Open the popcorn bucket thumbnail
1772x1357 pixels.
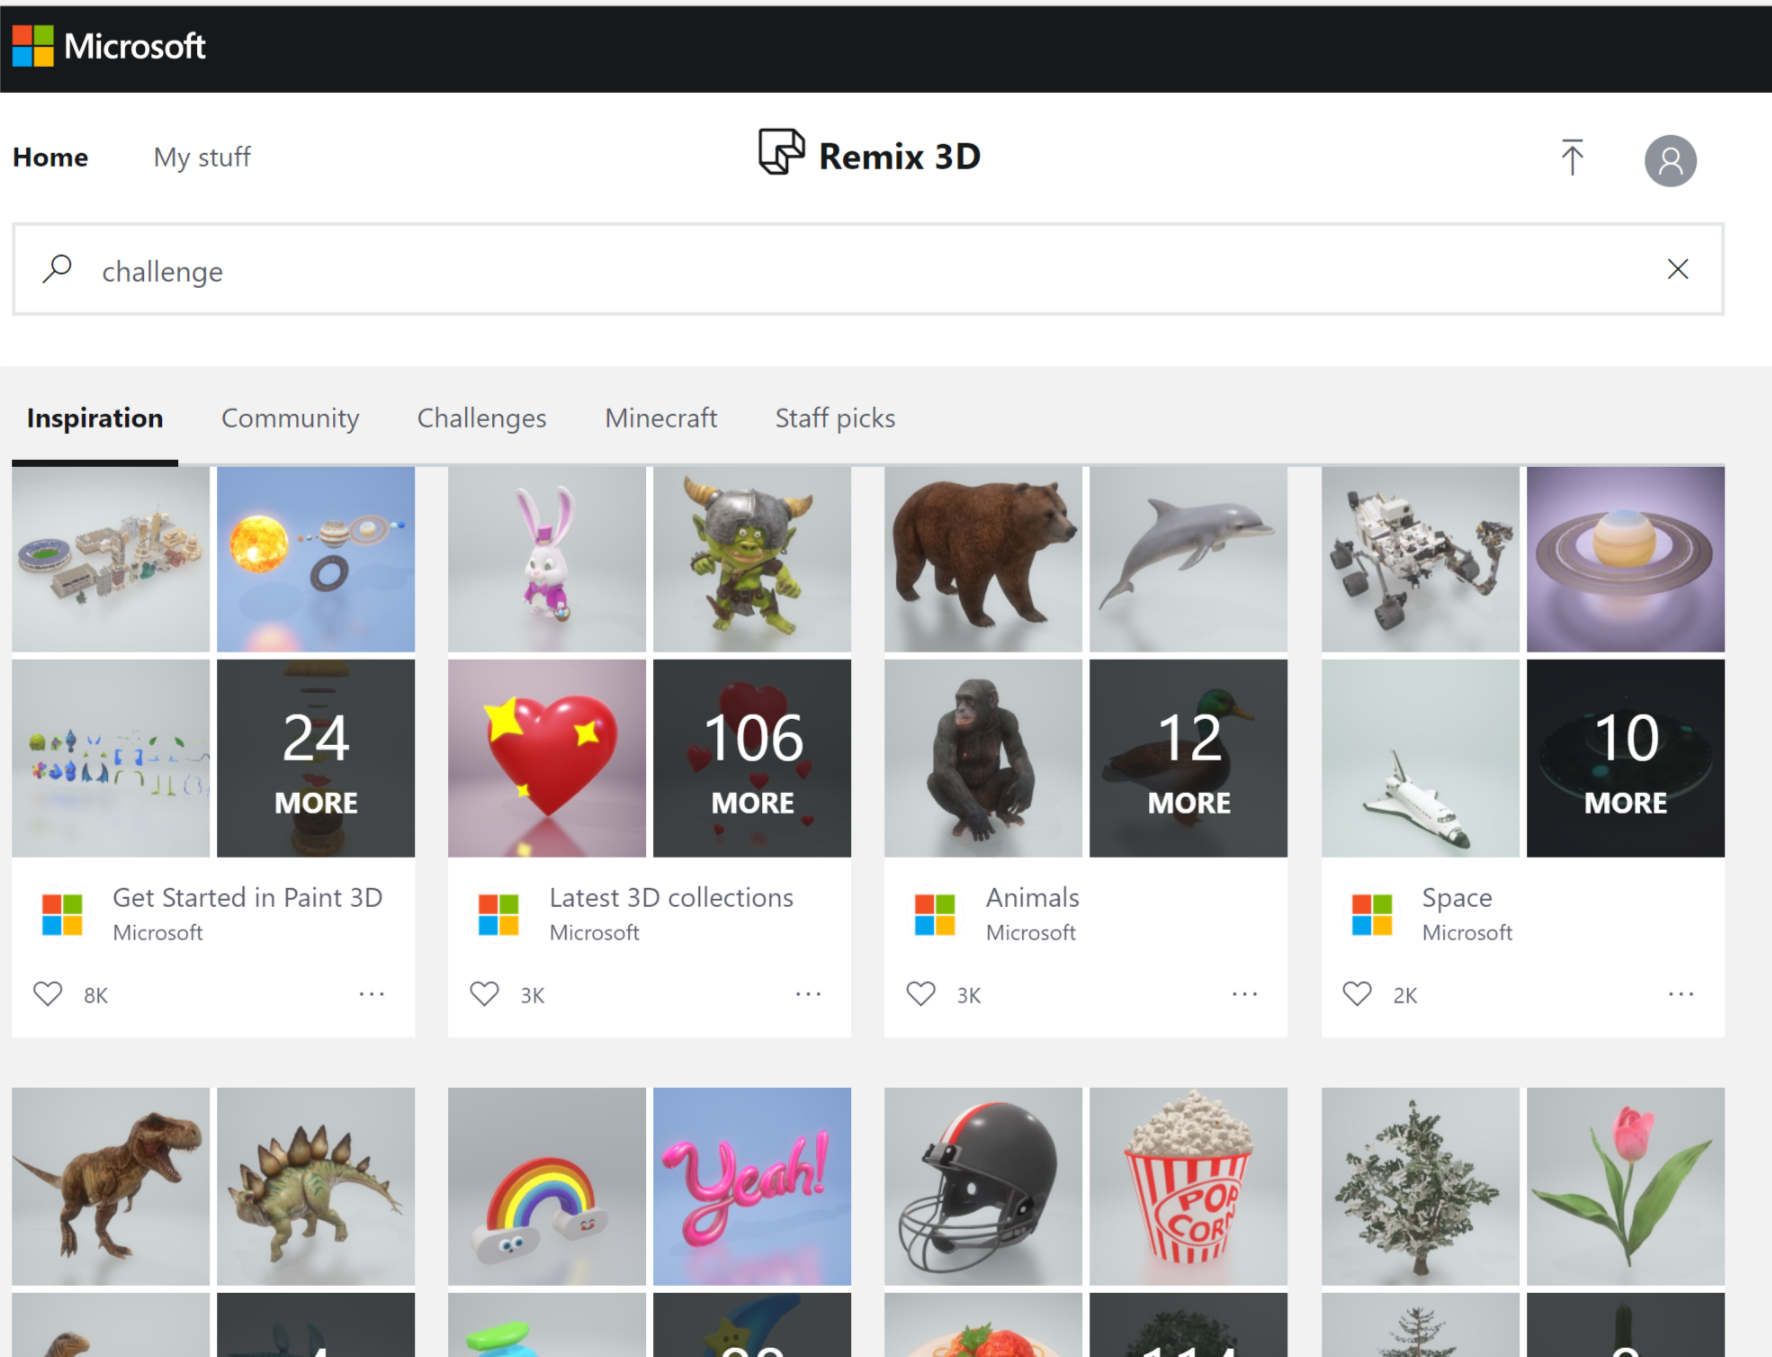pyautogui.click(x=1188, y=1186)
